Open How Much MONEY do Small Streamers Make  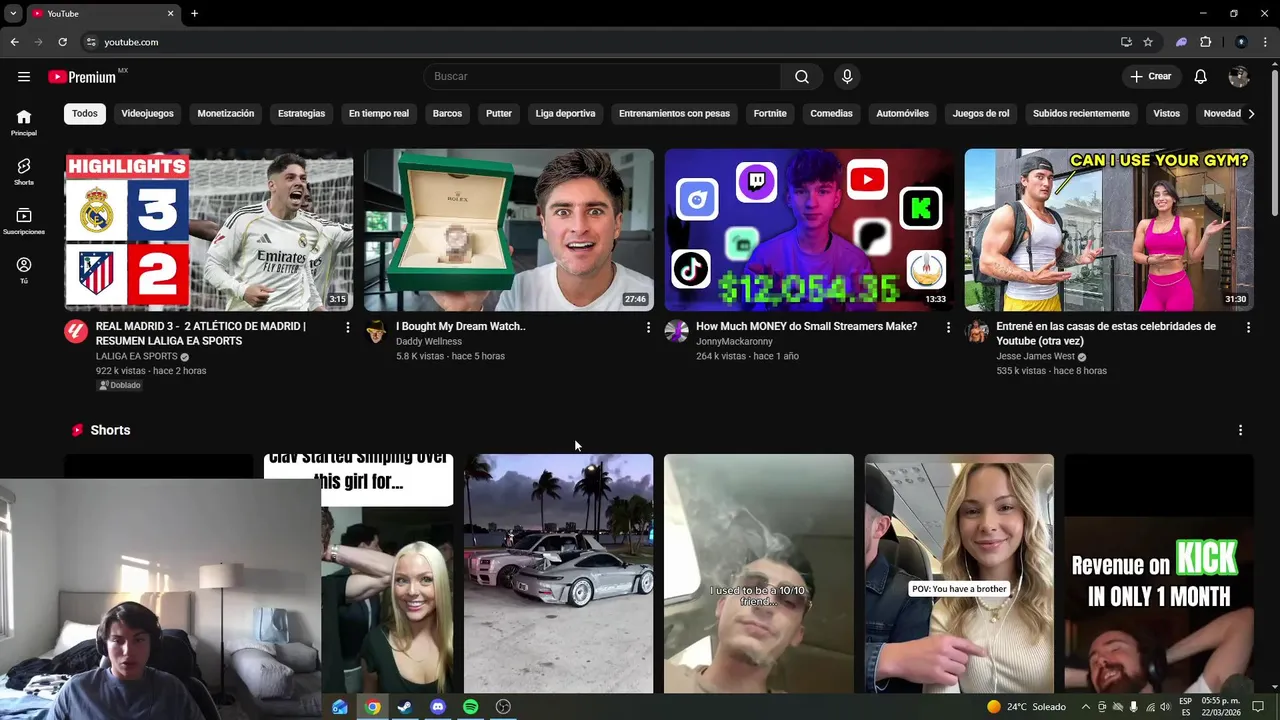point(806,326)
